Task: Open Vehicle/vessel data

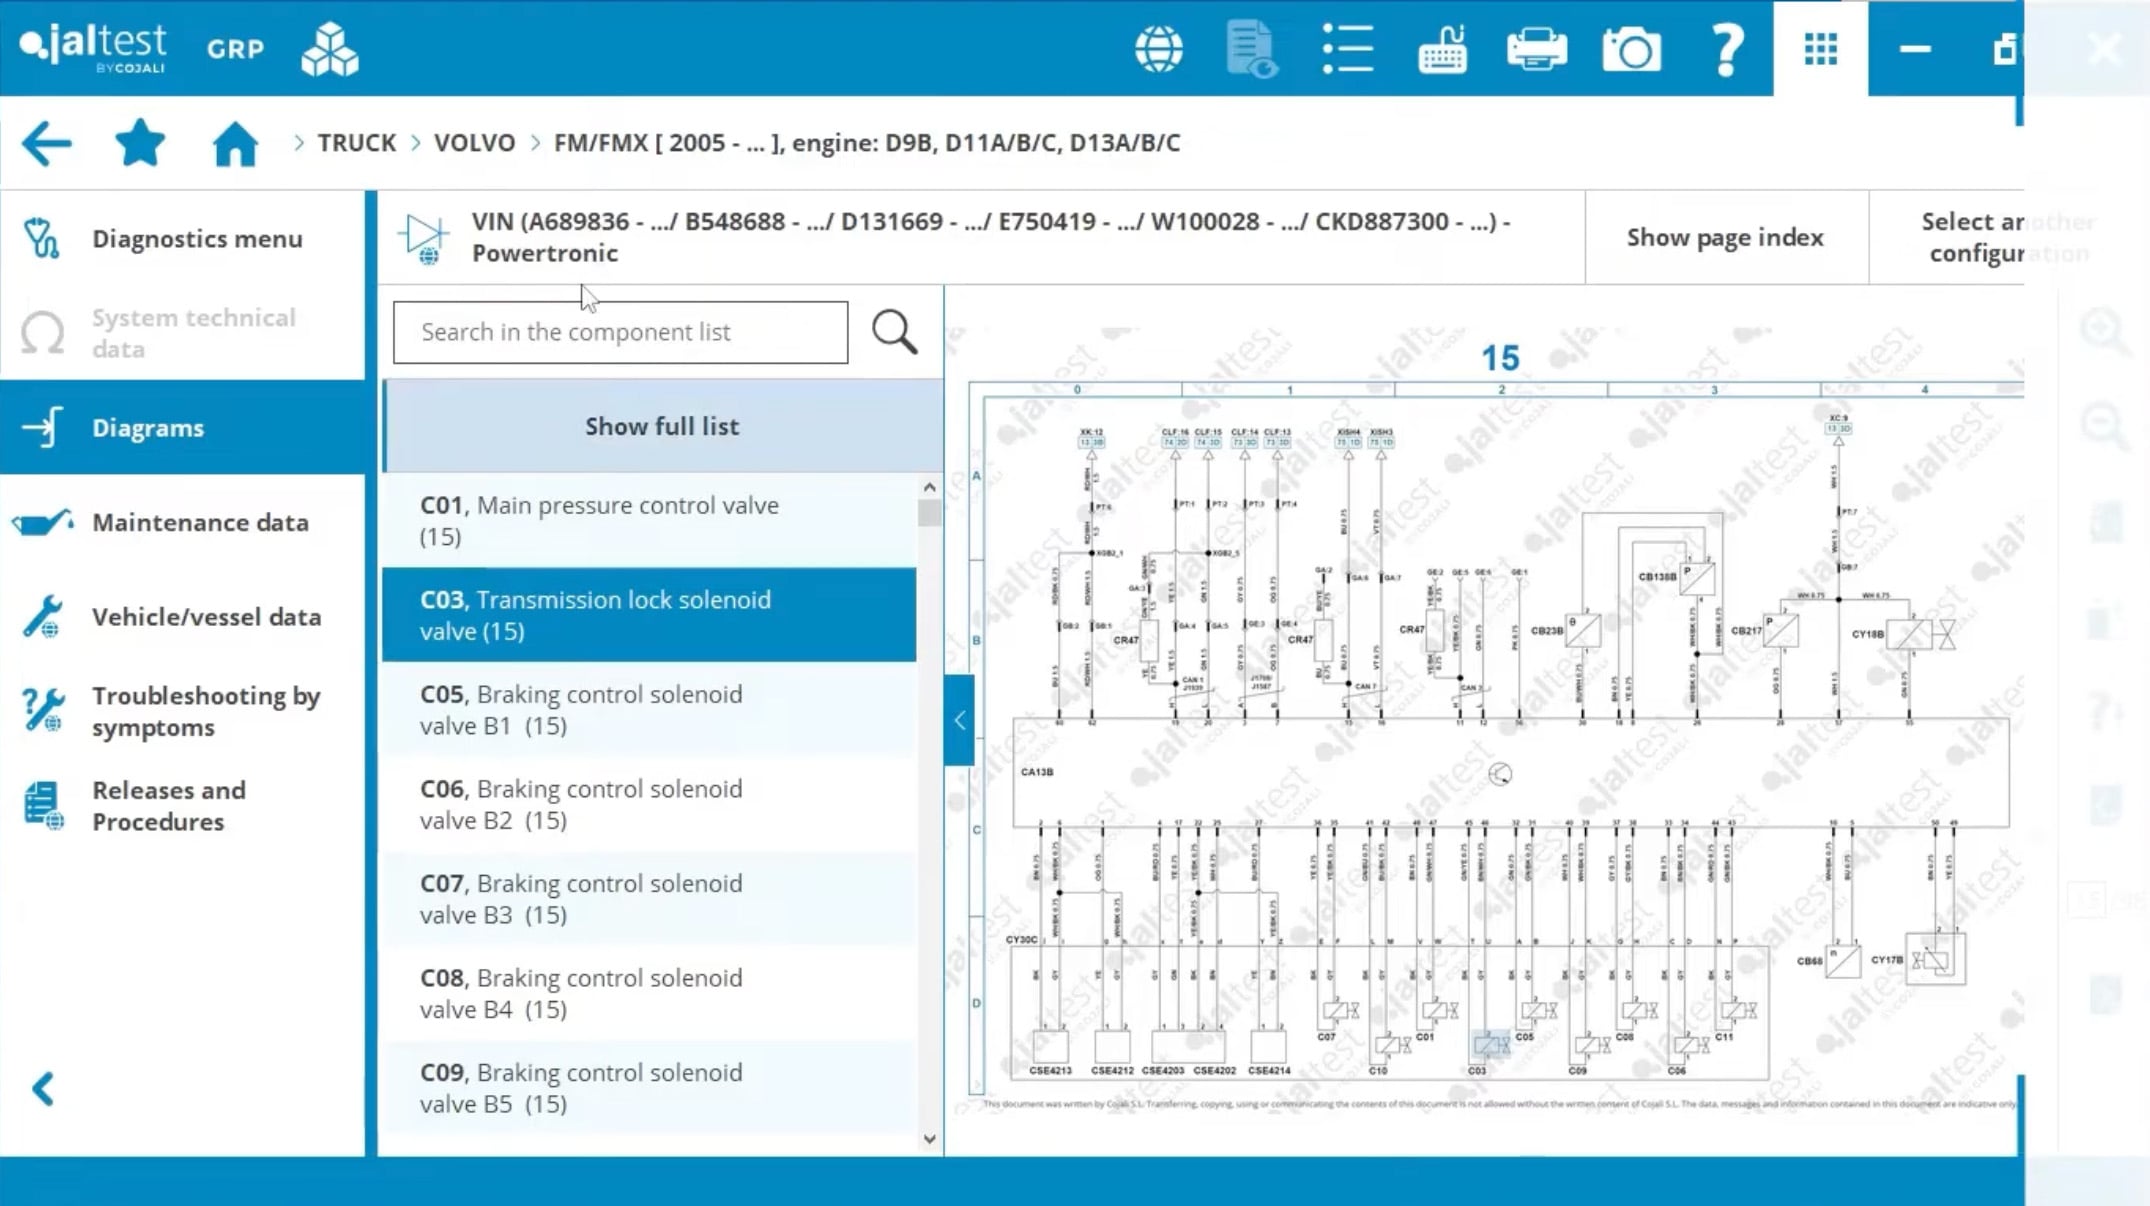Action: click(x=183, y=616)
